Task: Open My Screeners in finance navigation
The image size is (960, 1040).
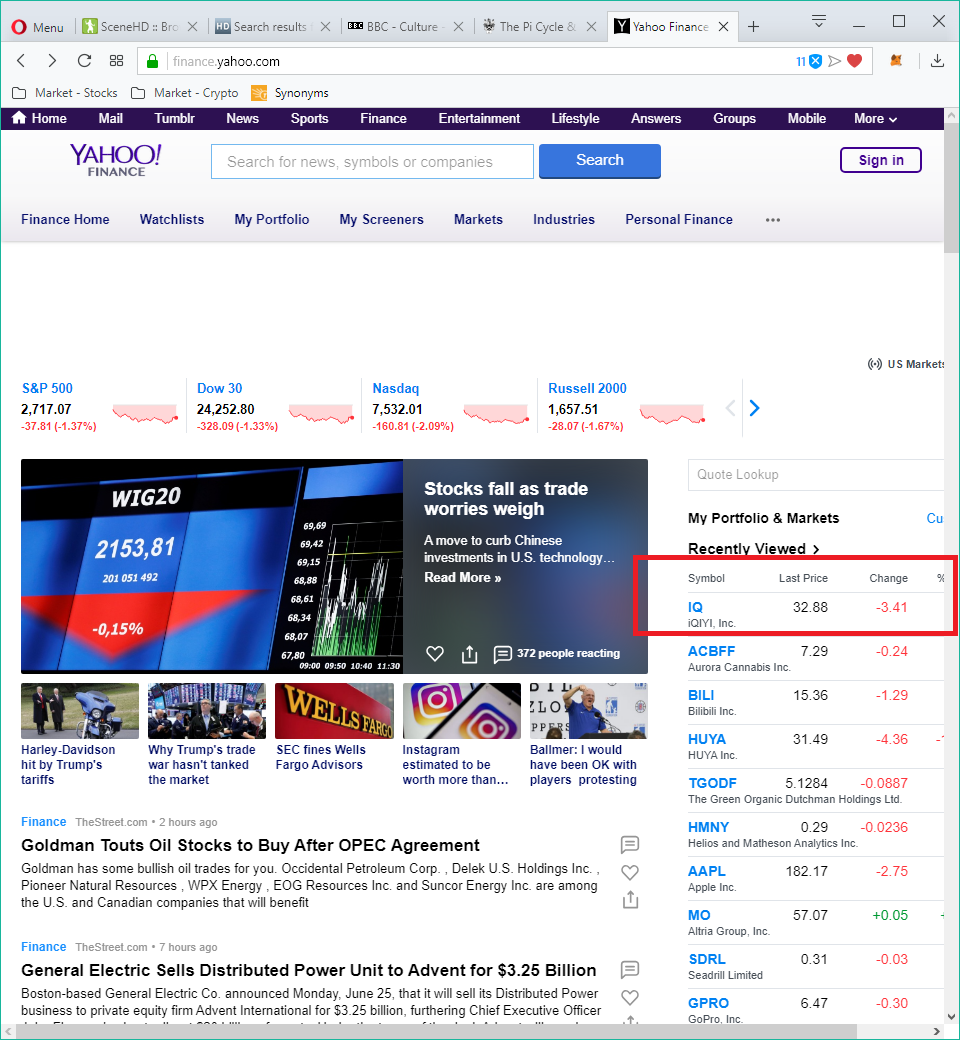Action: point(381,220)
